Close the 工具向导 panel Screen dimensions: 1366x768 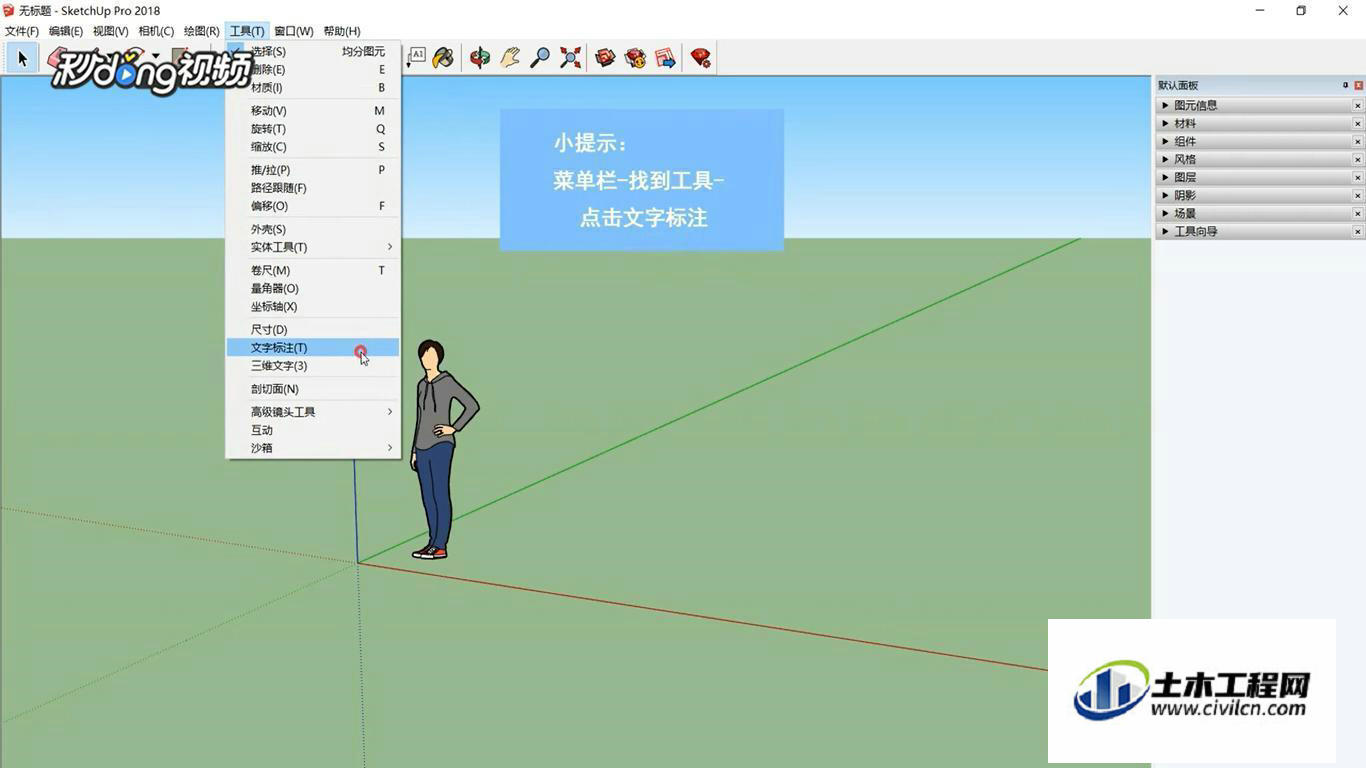click(1358, 231)
